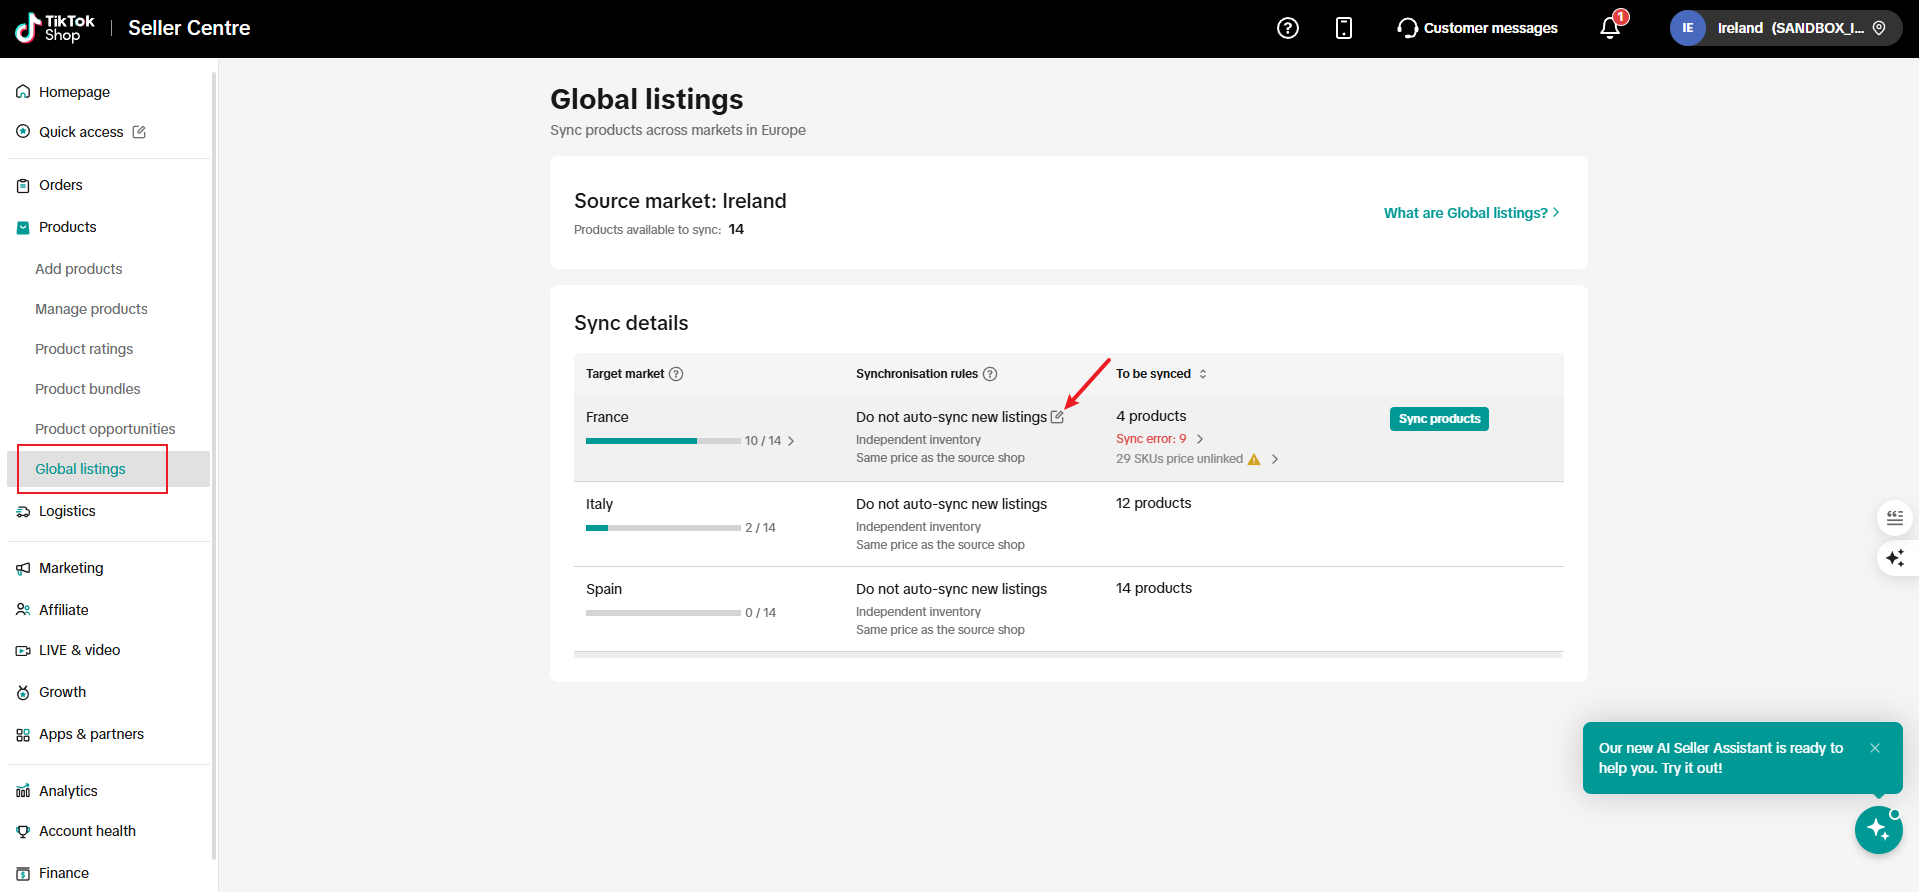Close the AI Seller Assistant tooltip
Screen dimensions: 1919x892
1875,748
